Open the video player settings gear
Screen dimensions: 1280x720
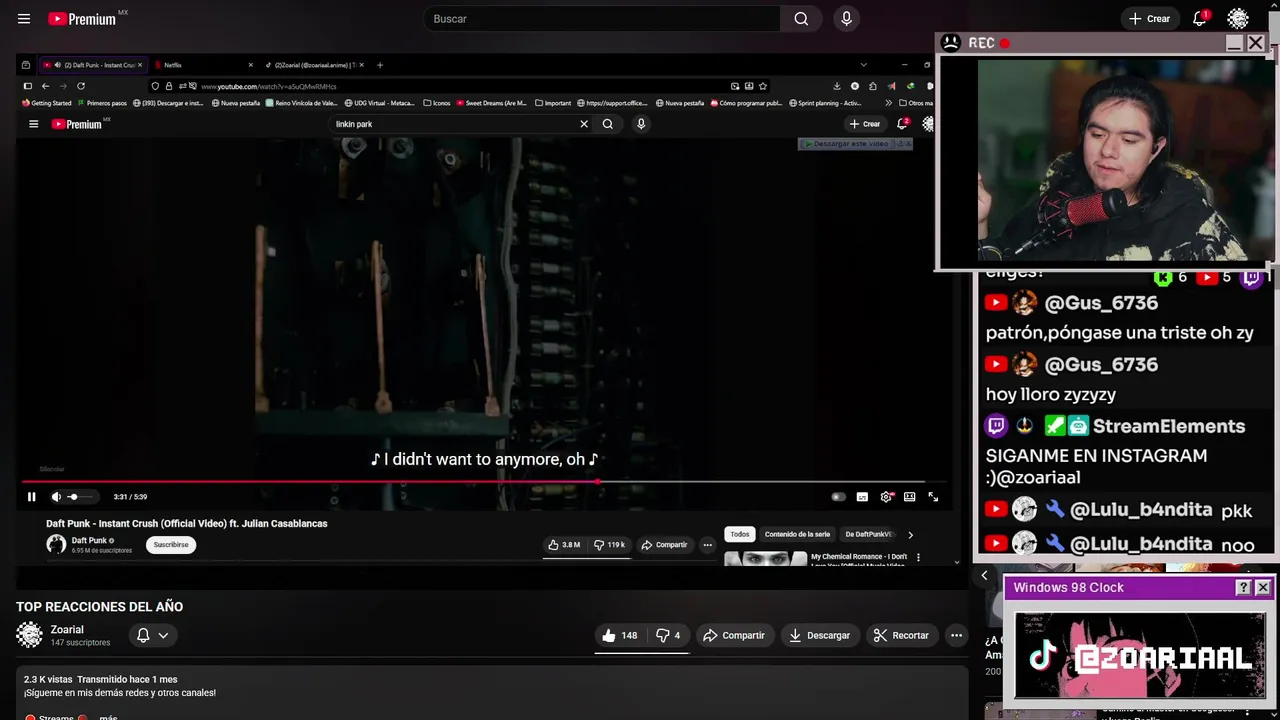(x=886, y=497)
